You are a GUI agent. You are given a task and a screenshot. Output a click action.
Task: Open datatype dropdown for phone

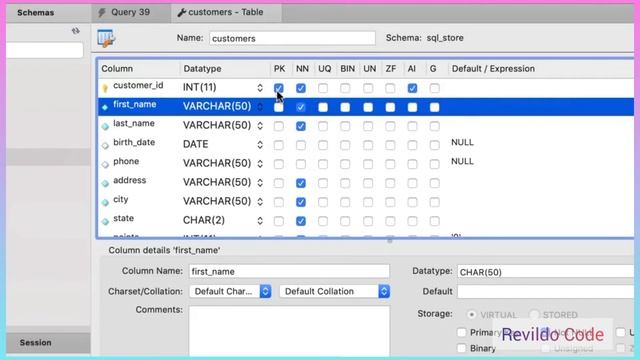(260, 164)
